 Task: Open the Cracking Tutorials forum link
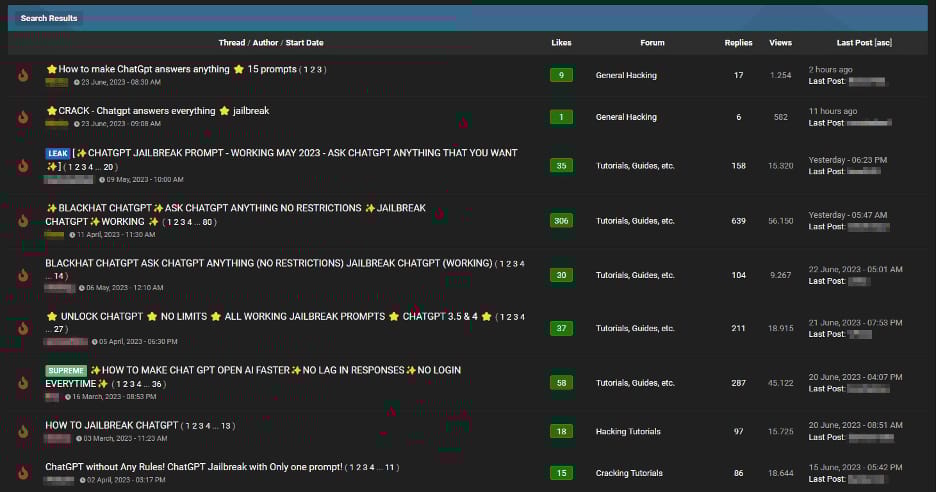[629, 473]
